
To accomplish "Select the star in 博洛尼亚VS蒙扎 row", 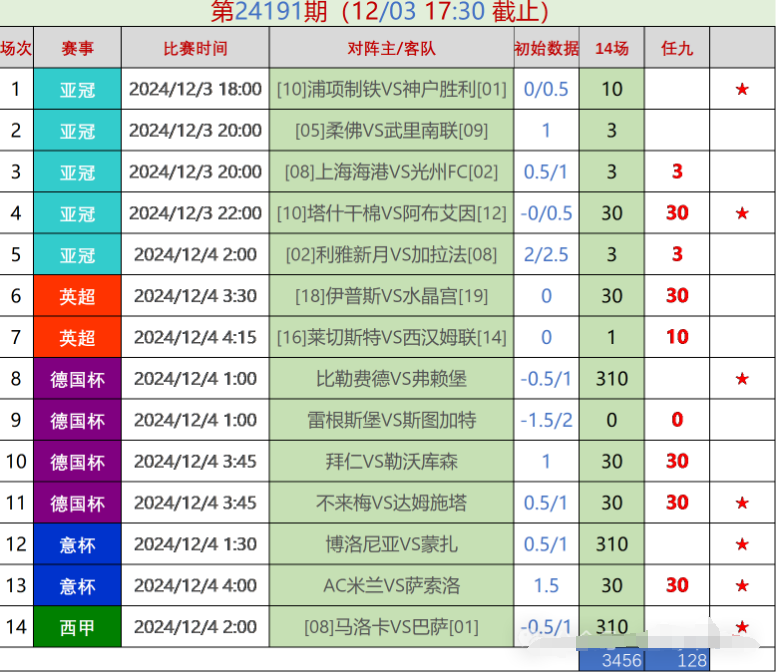I will (742, 545).
